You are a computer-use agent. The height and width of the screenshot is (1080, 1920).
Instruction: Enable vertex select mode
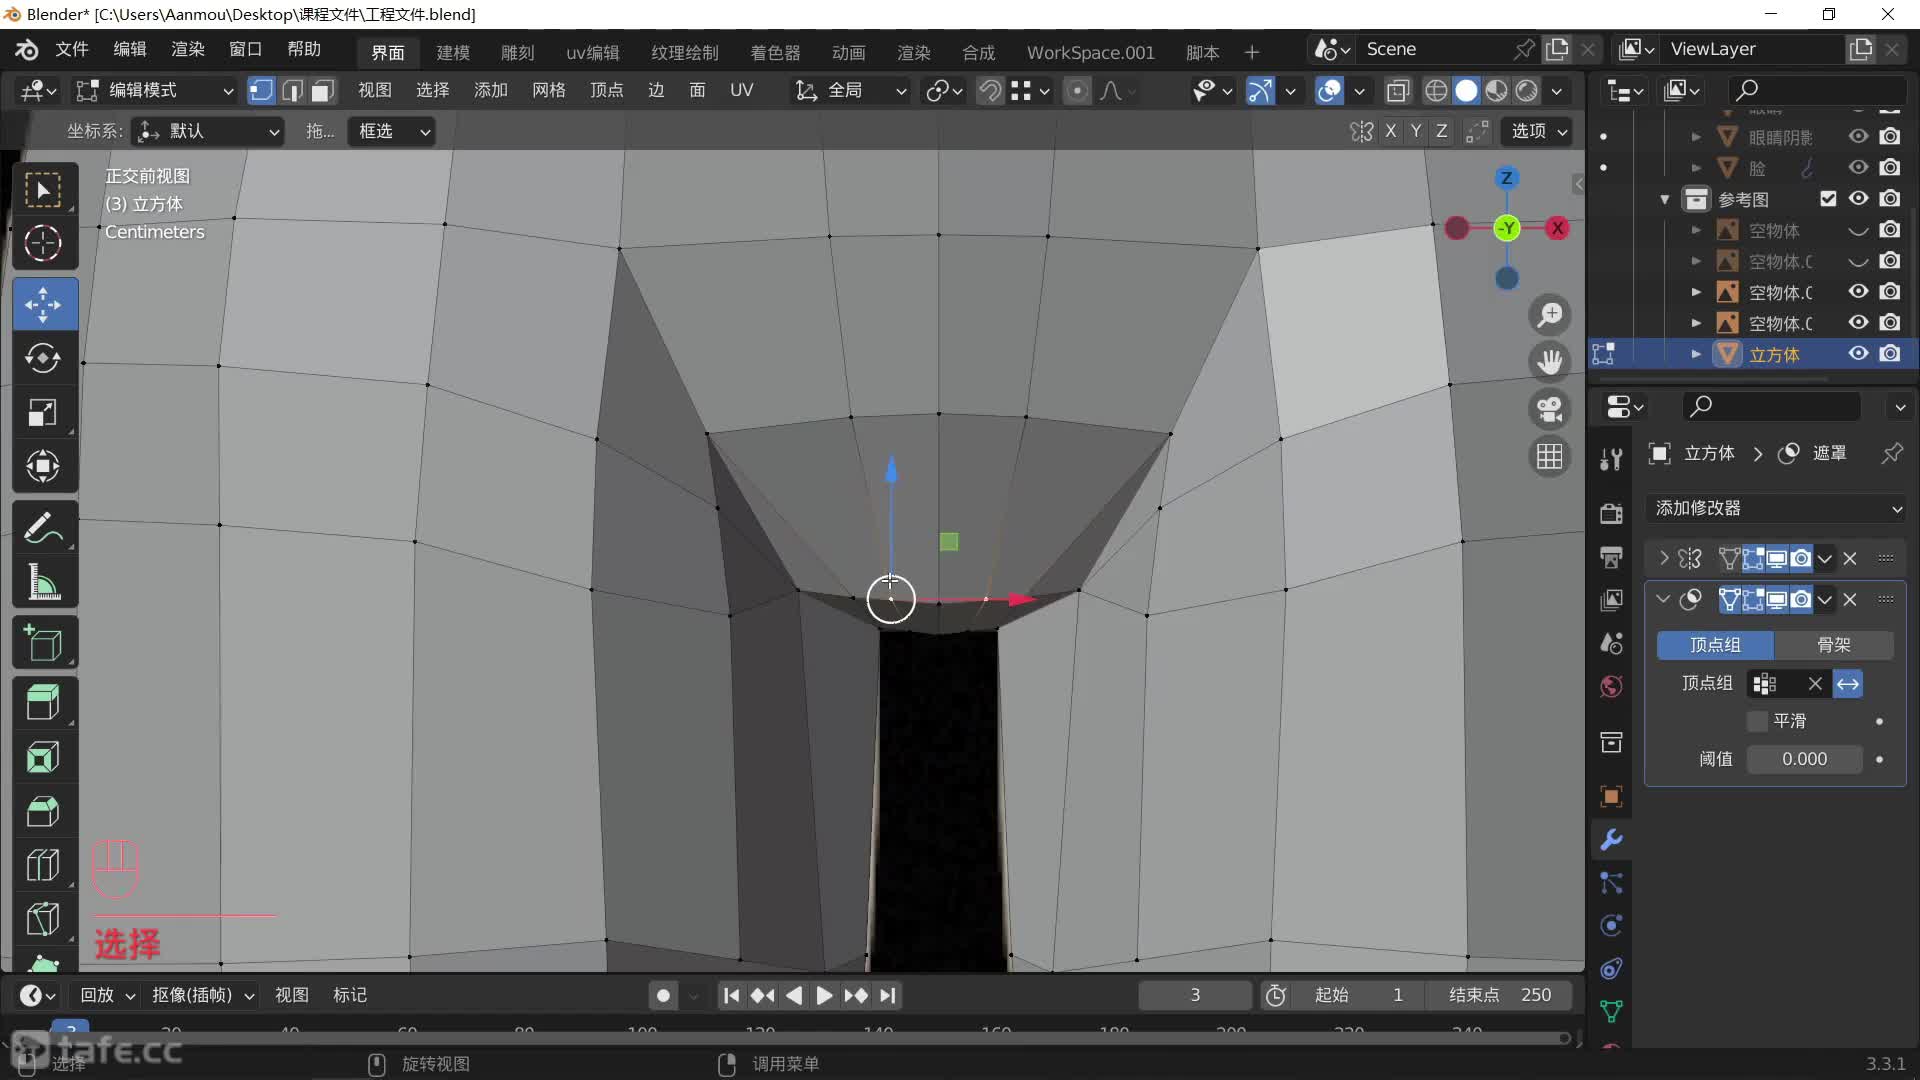[261, 91]
